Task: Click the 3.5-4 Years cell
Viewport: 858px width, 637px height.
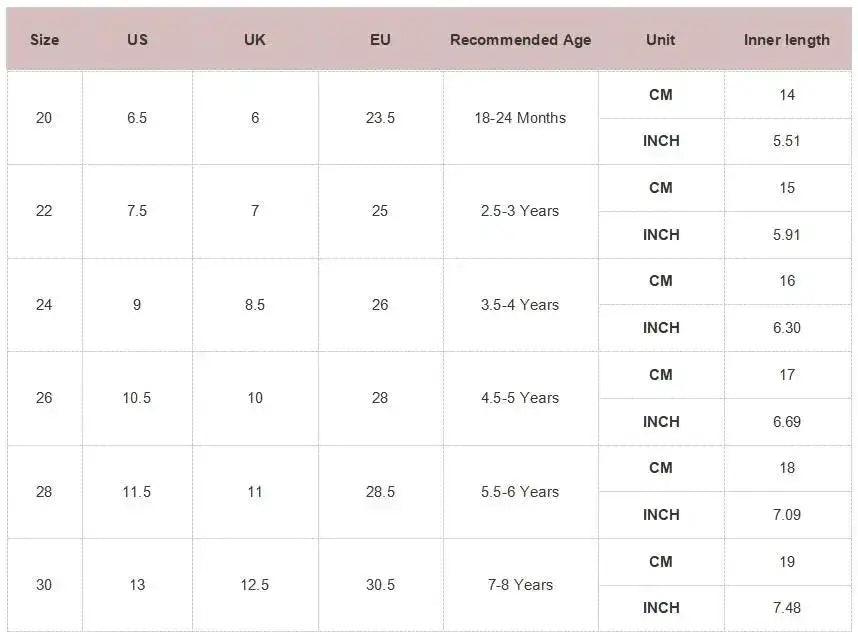Action: point(520,304)
